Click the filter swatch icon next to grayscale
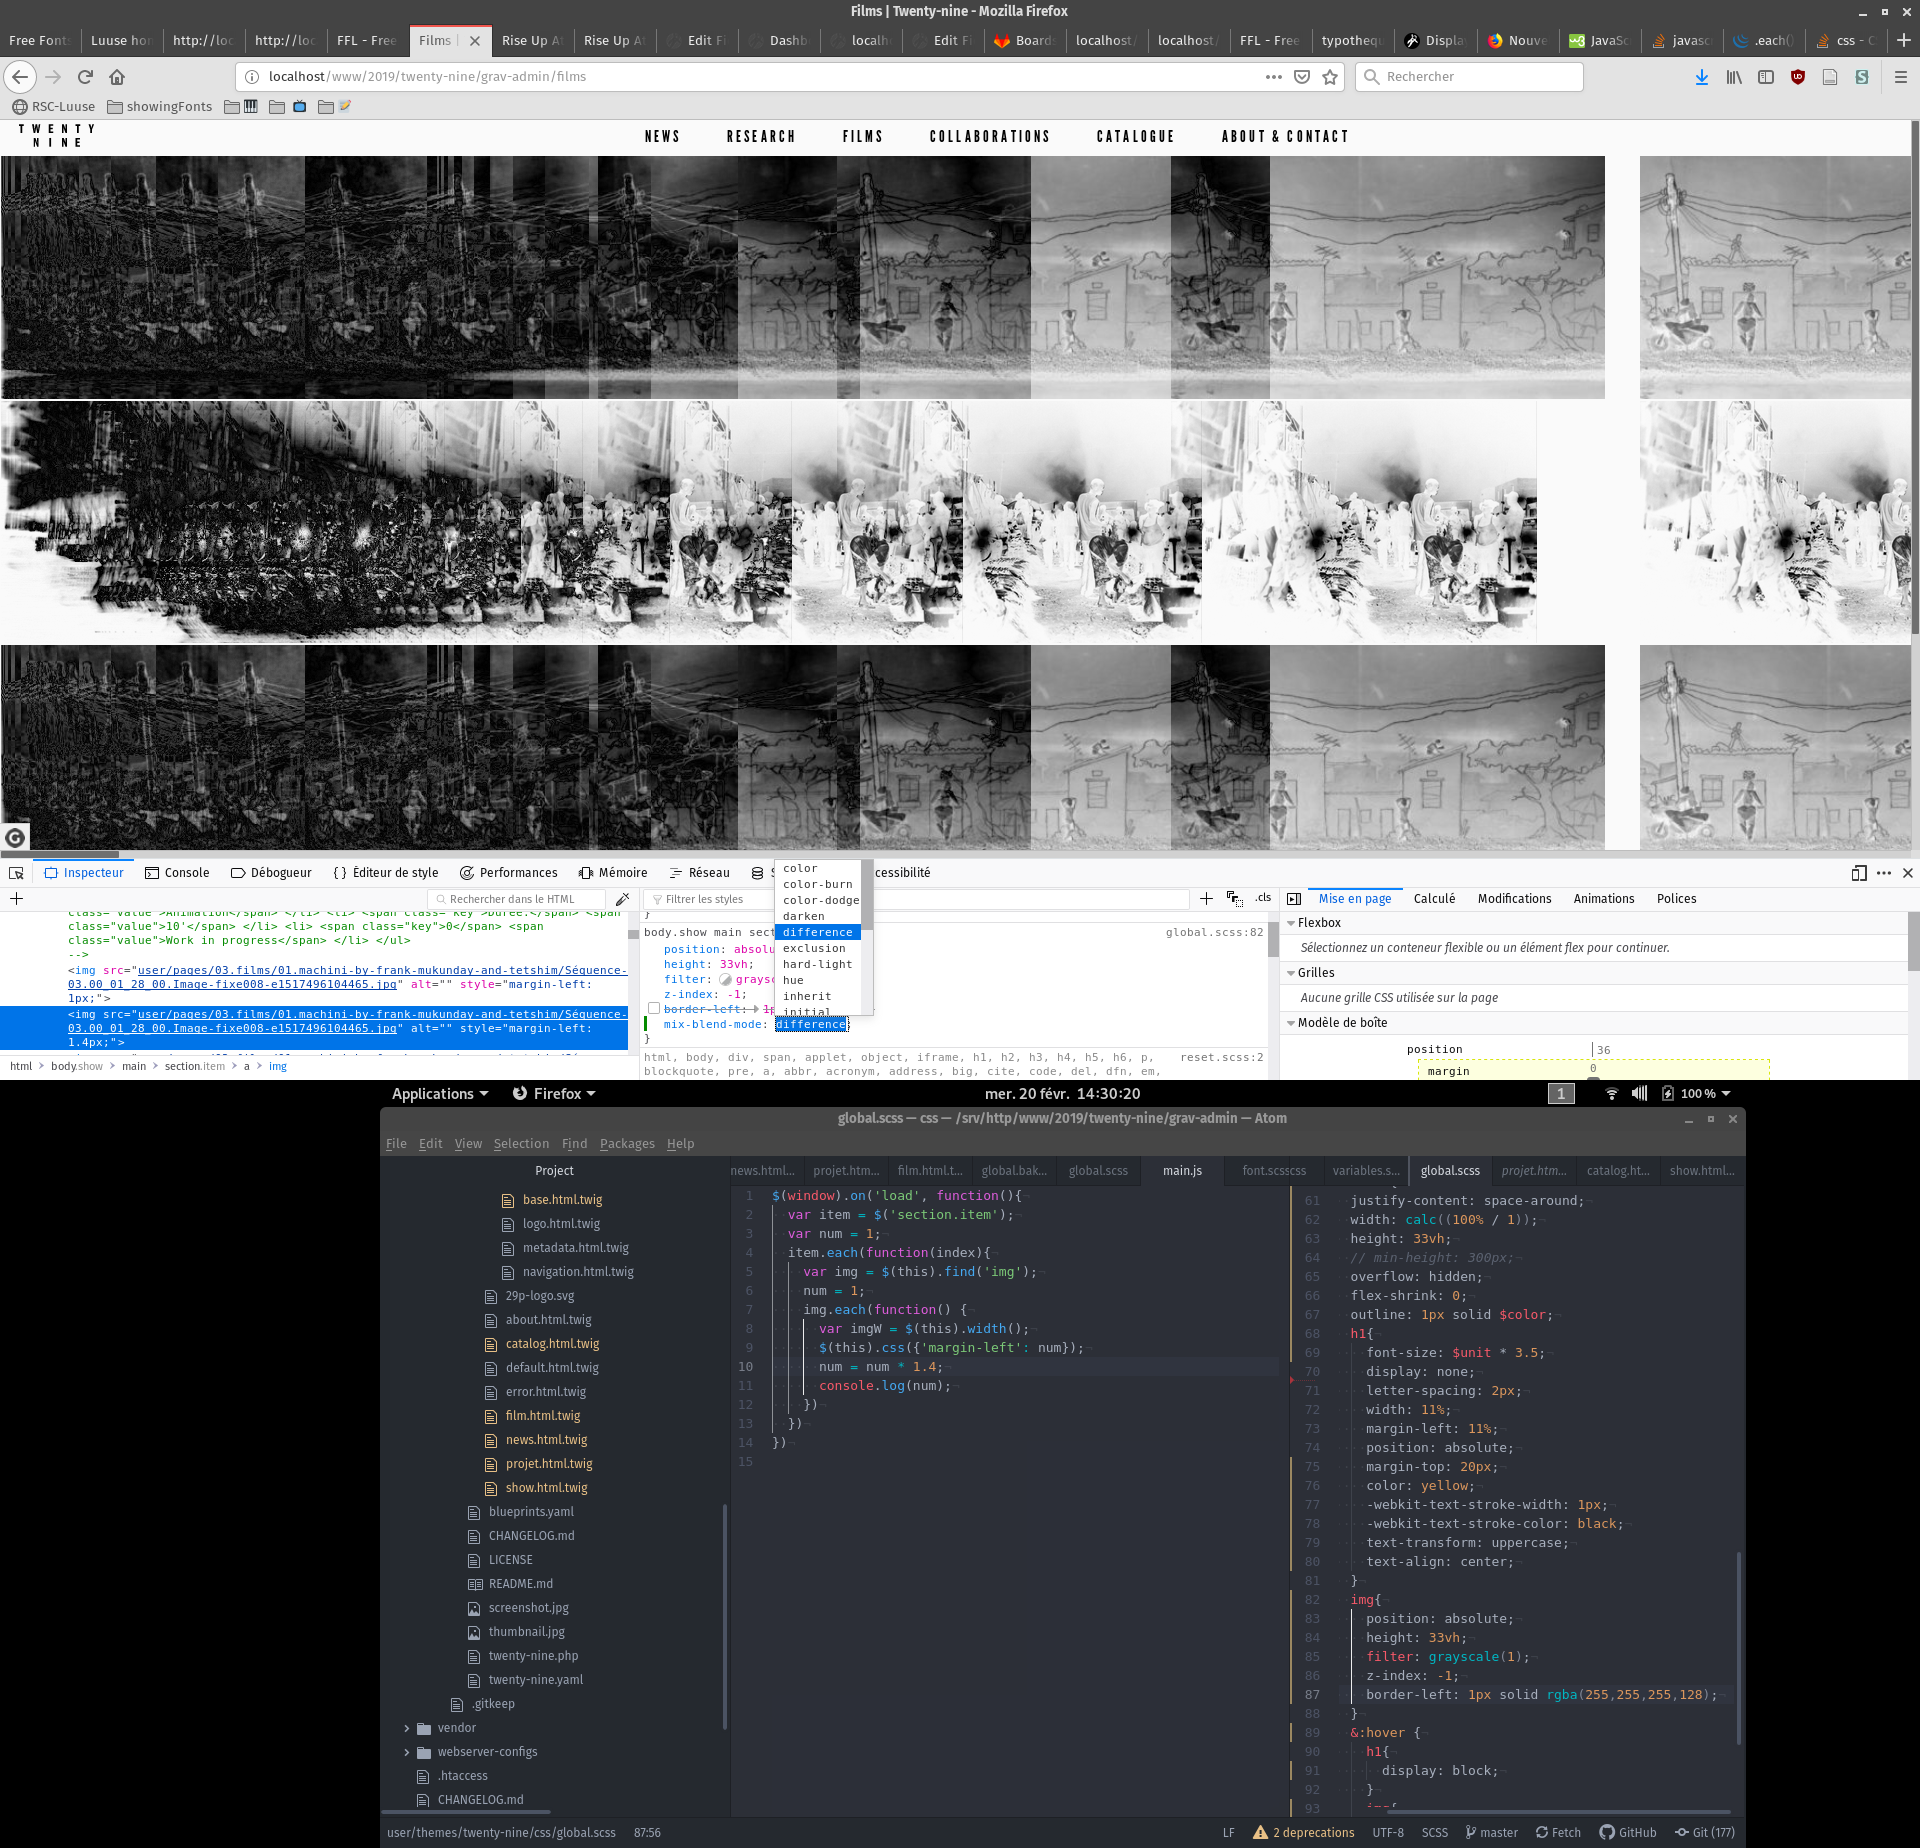The image size is (1920, 1848). click(x=726, y=980)
